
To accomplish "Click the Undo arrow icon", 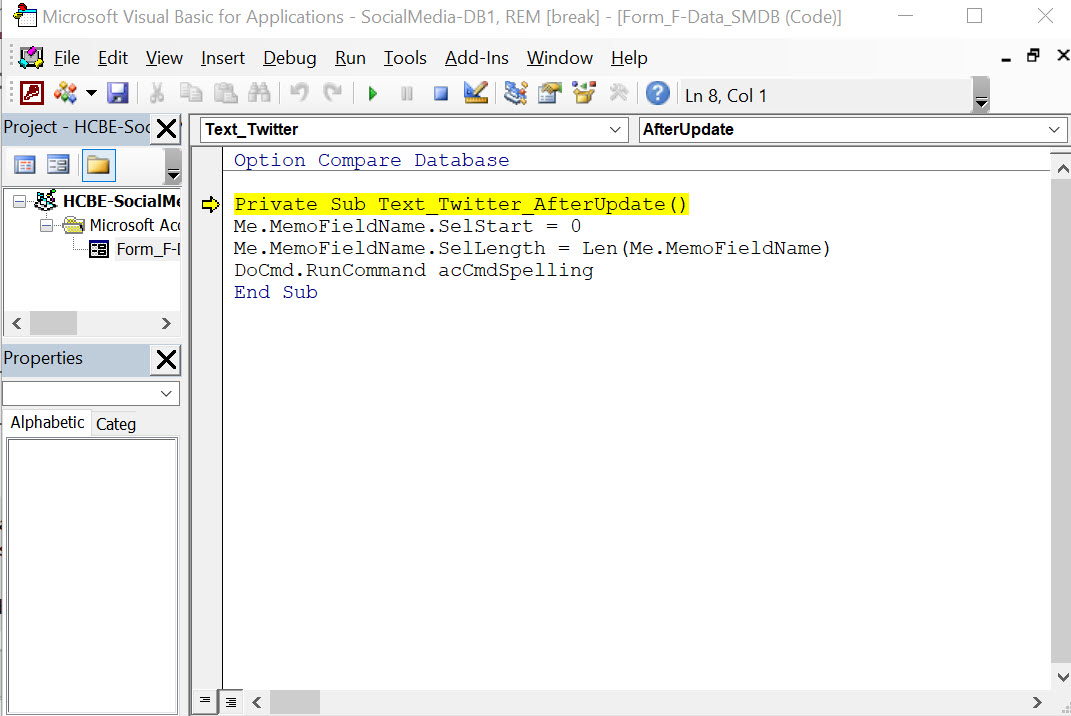I will click(x=299, y=93).
